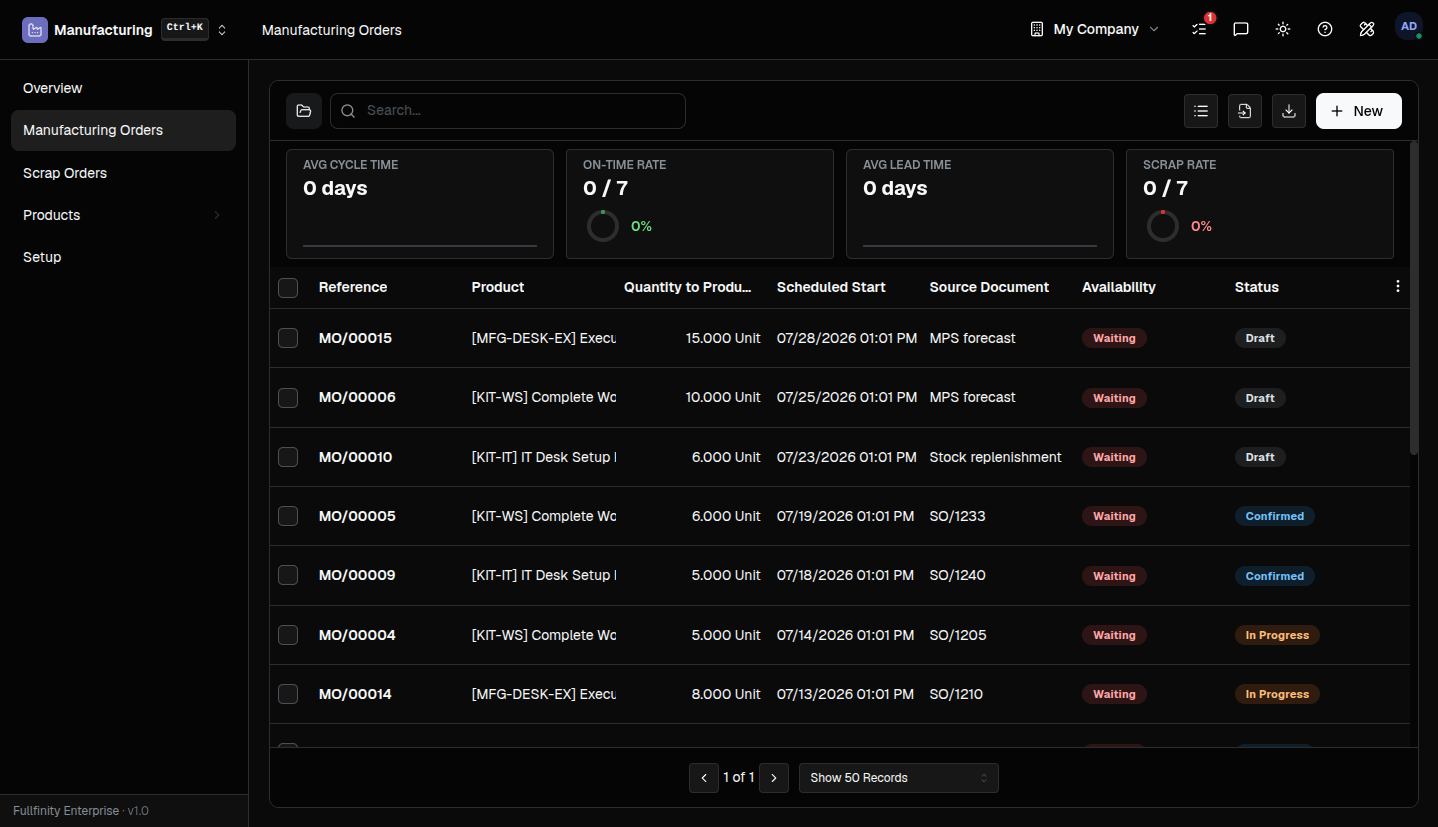
Task: Select the checkbox for MO/00015
Action: pyautogui.click(x=288, y=338)
